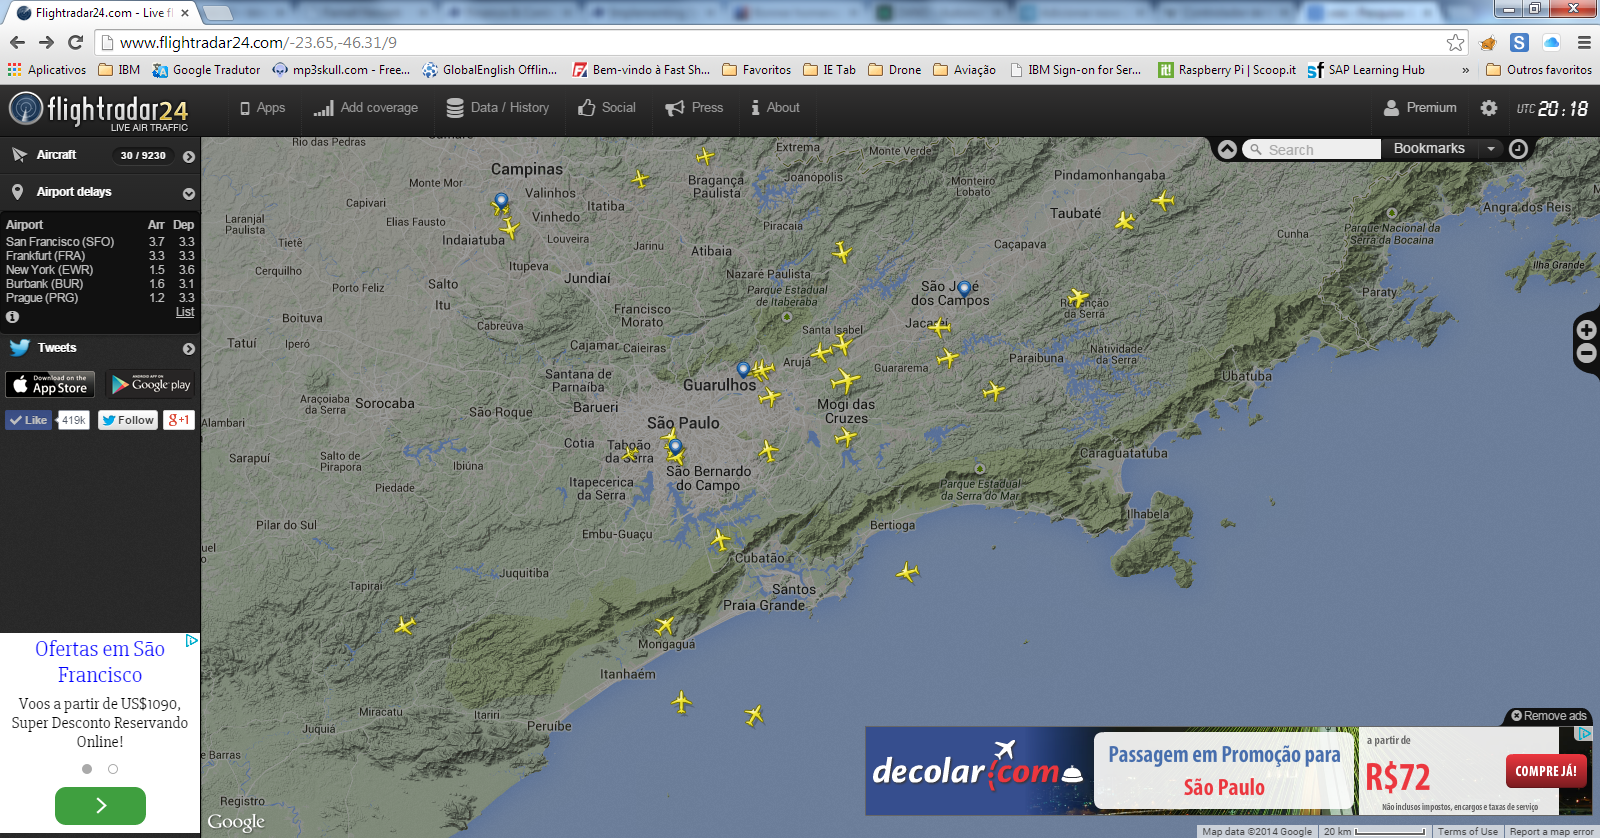Select second ad carousel dot

point(113,769)
